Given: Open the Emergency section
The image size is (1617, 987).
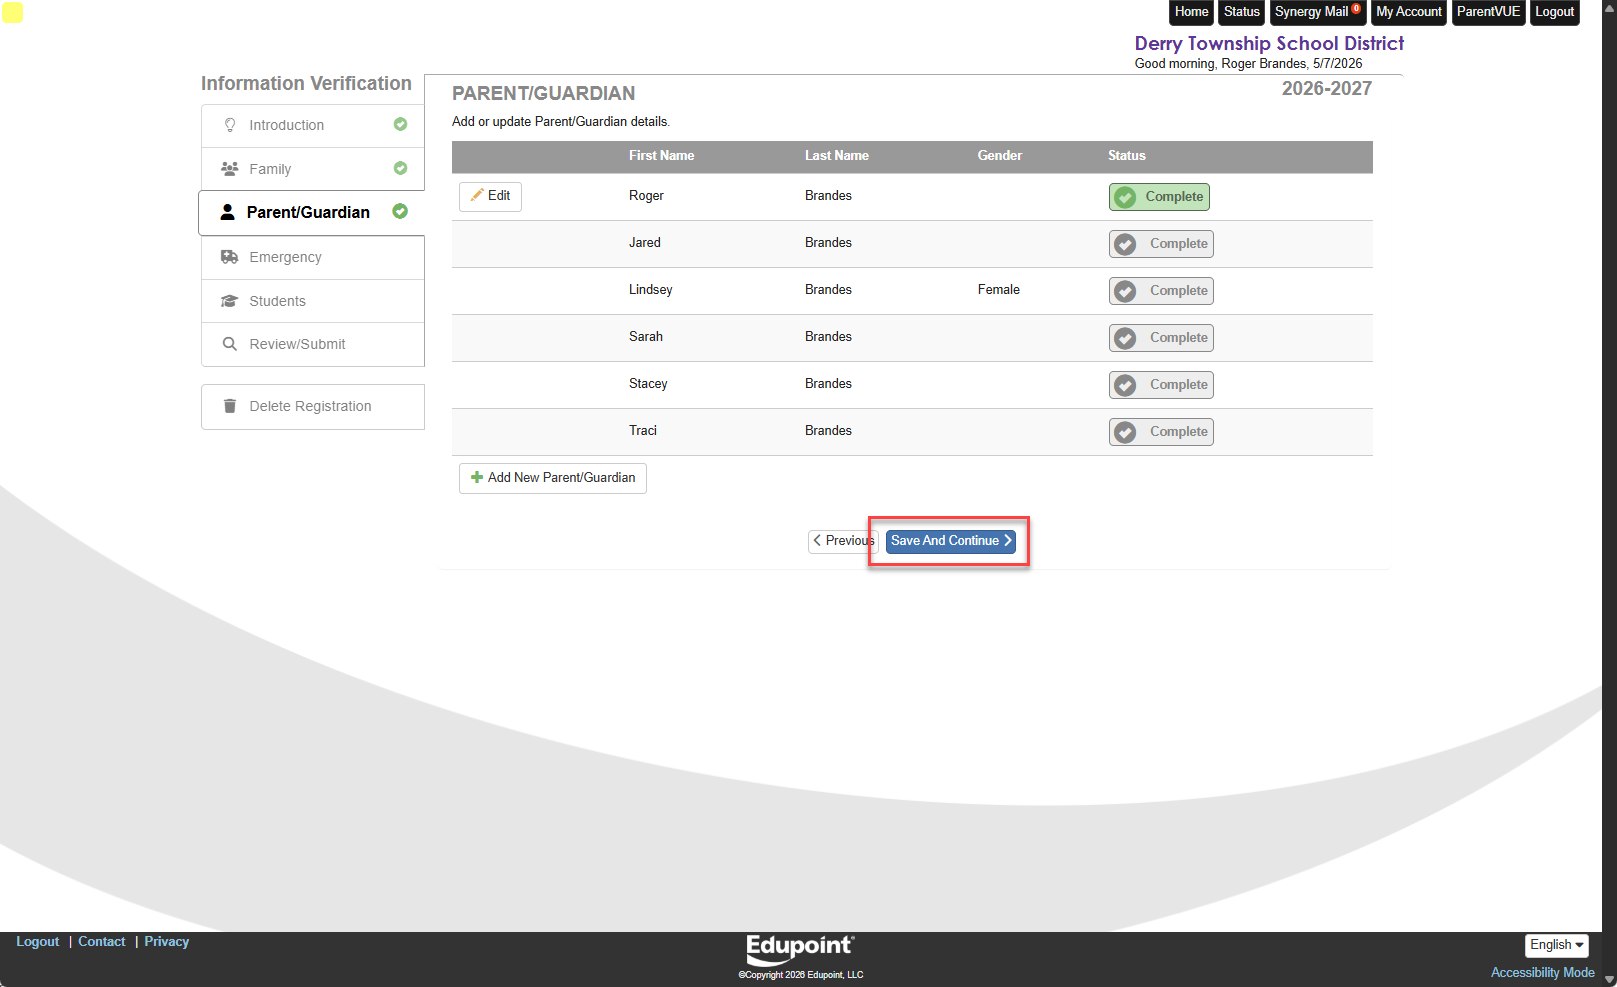Looking at the screenshot, I should (x=313, y=257).
